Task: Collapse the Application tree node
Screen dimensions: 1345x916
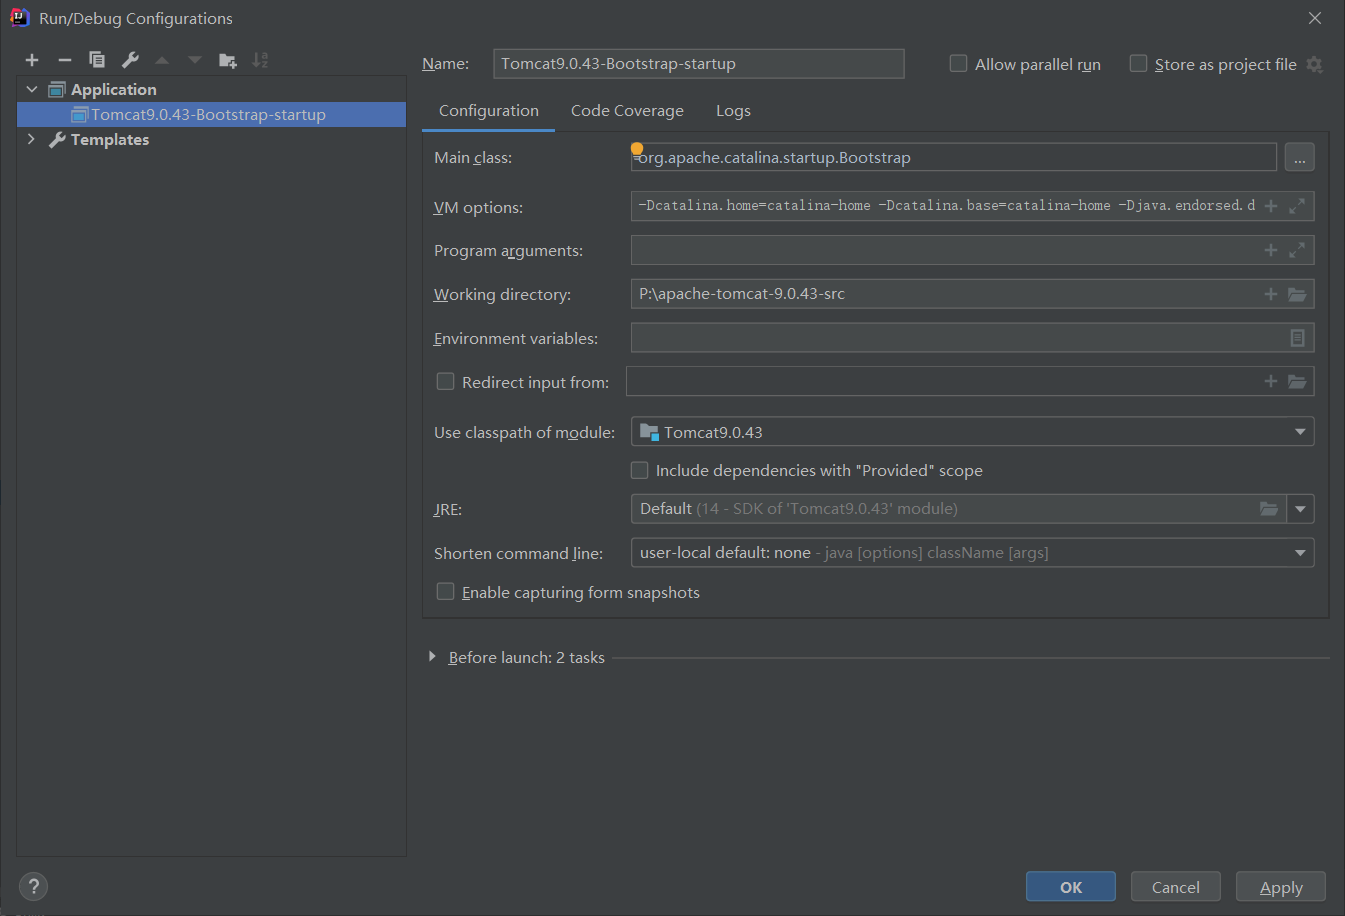Action: 32,89
